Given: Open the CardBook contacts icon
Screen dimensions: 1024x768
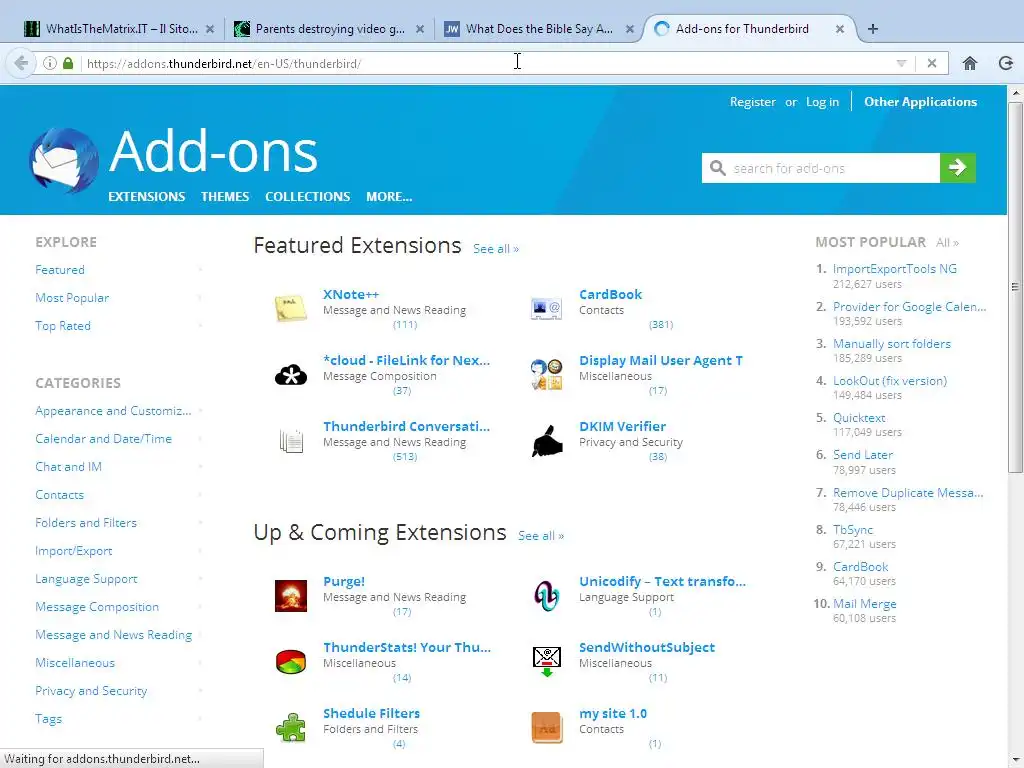Looking at the screenshot, I should 547,308.
